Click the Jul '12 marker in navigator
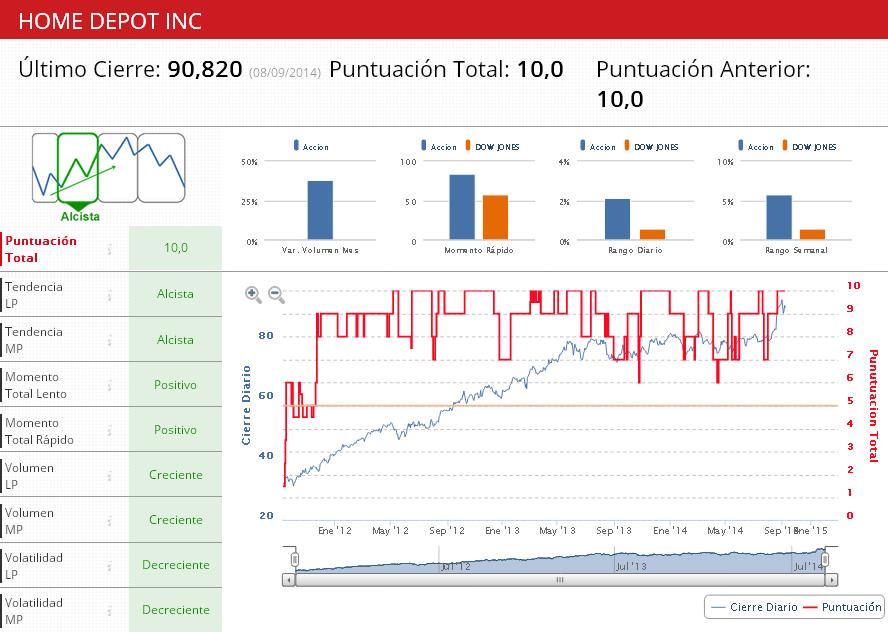The image size is (888, 632). (x=455, y=566)
